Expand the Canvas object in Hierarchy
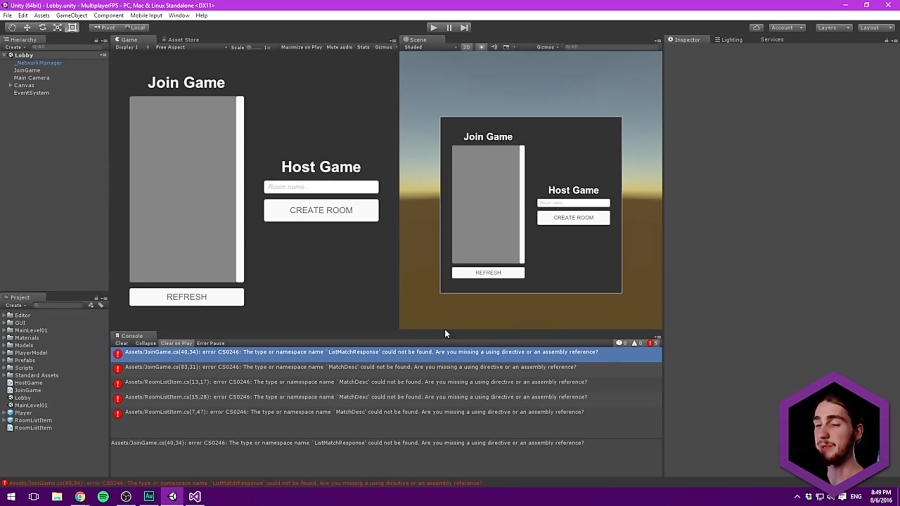 [x=10, y=85]
